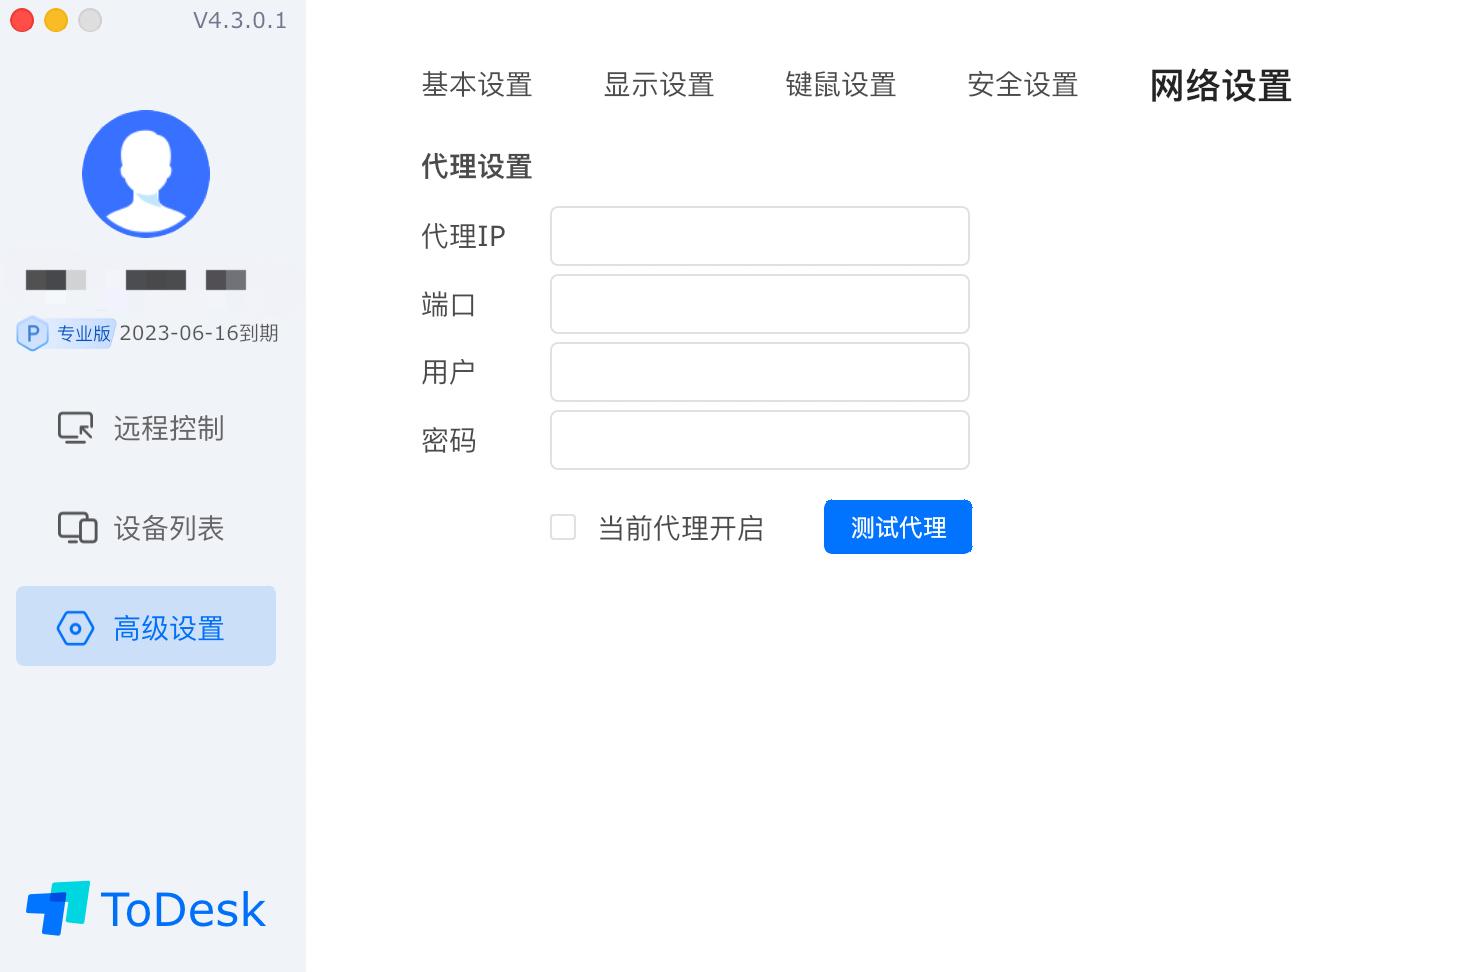The width and height of the screenshot is (1466, 972).
Task: Click the 专业版 membership badge icon
Action: 33,334
